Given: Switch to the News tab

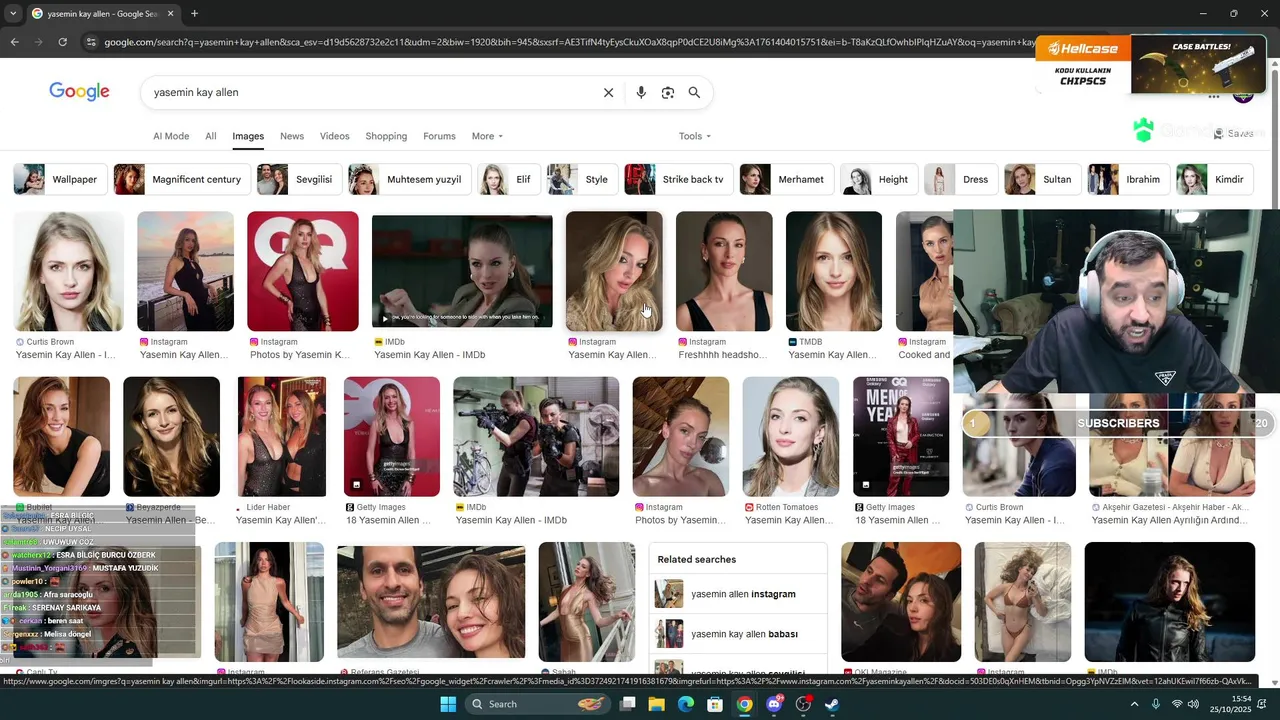Looking at the screenshot, I should point(292,136).
